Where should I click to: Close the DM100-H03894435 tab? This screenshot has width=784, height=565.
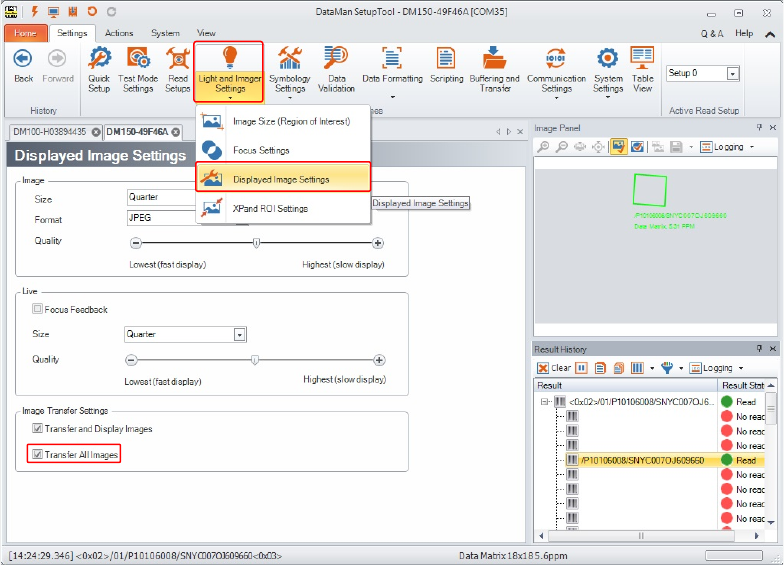click(x=96, y=132)
